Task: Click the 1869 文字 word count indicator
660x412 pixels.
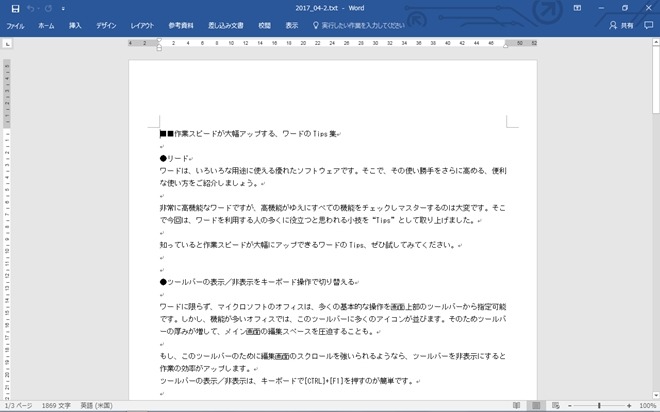Action: 58,405
